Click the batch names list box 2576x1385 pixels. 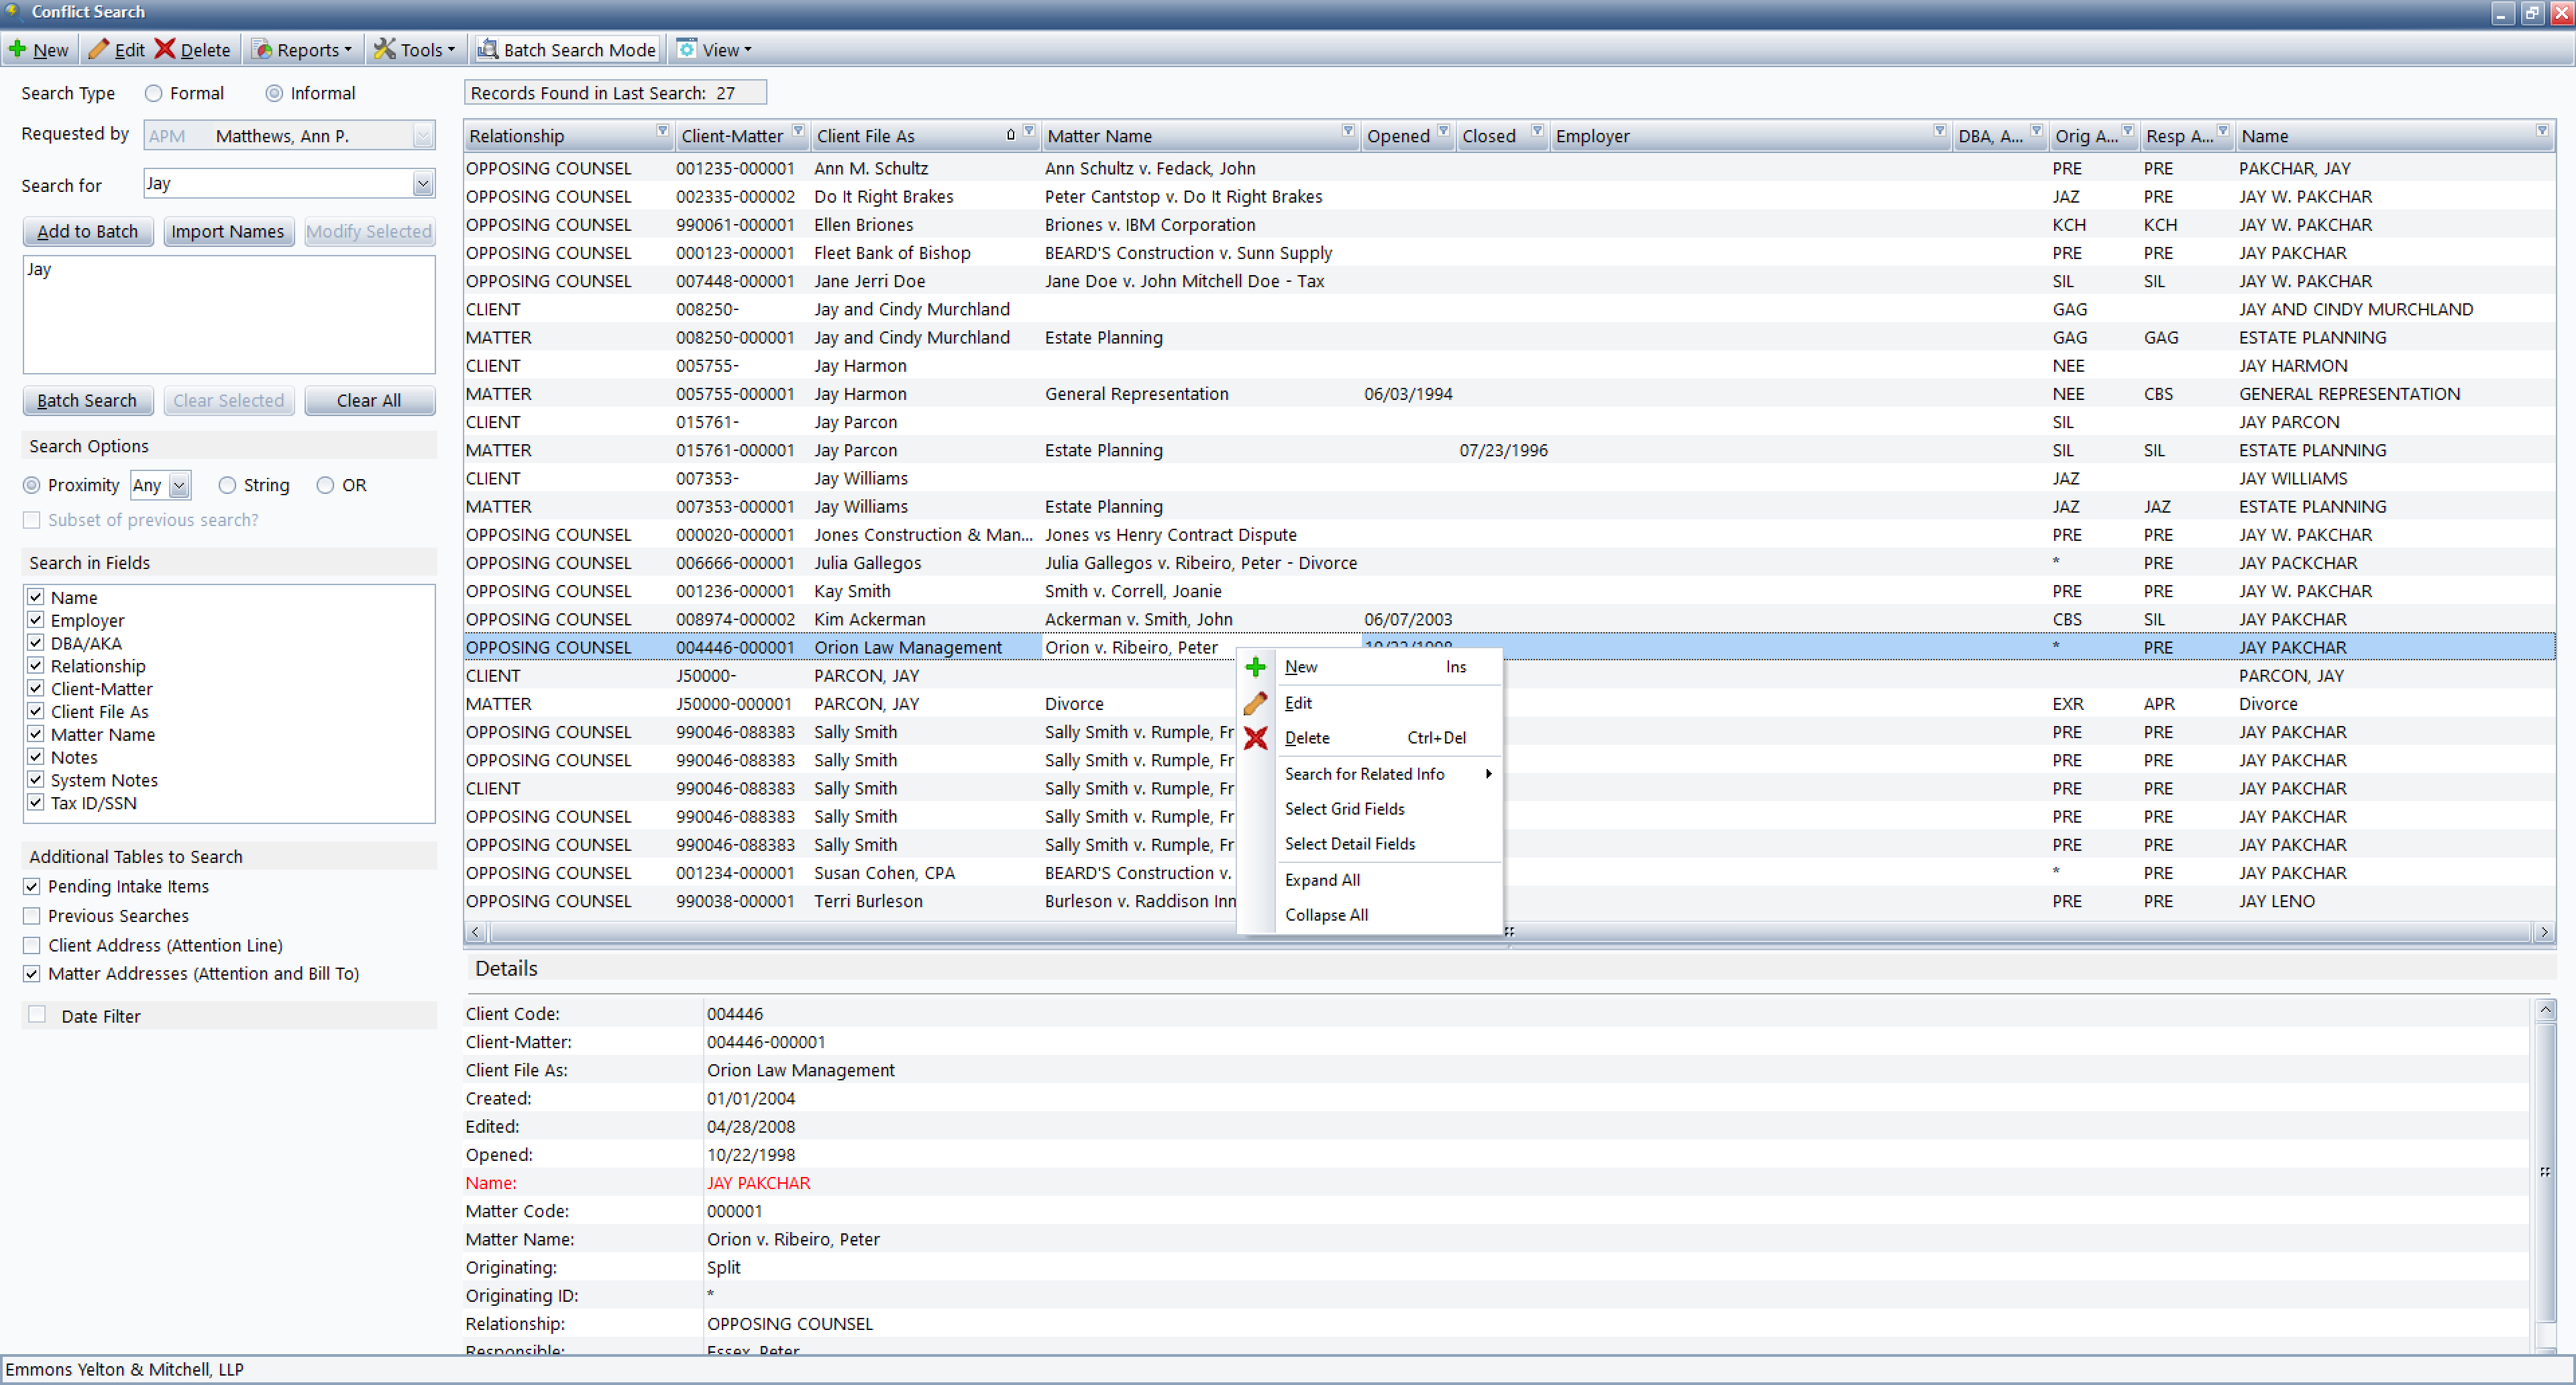[229, 315]
